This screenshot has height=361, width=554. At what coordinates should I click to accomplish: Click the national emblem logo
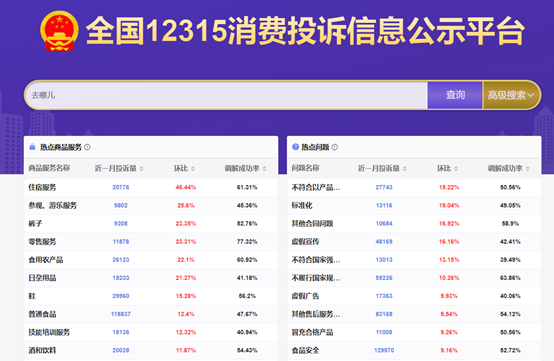click(x=59, y=31)
